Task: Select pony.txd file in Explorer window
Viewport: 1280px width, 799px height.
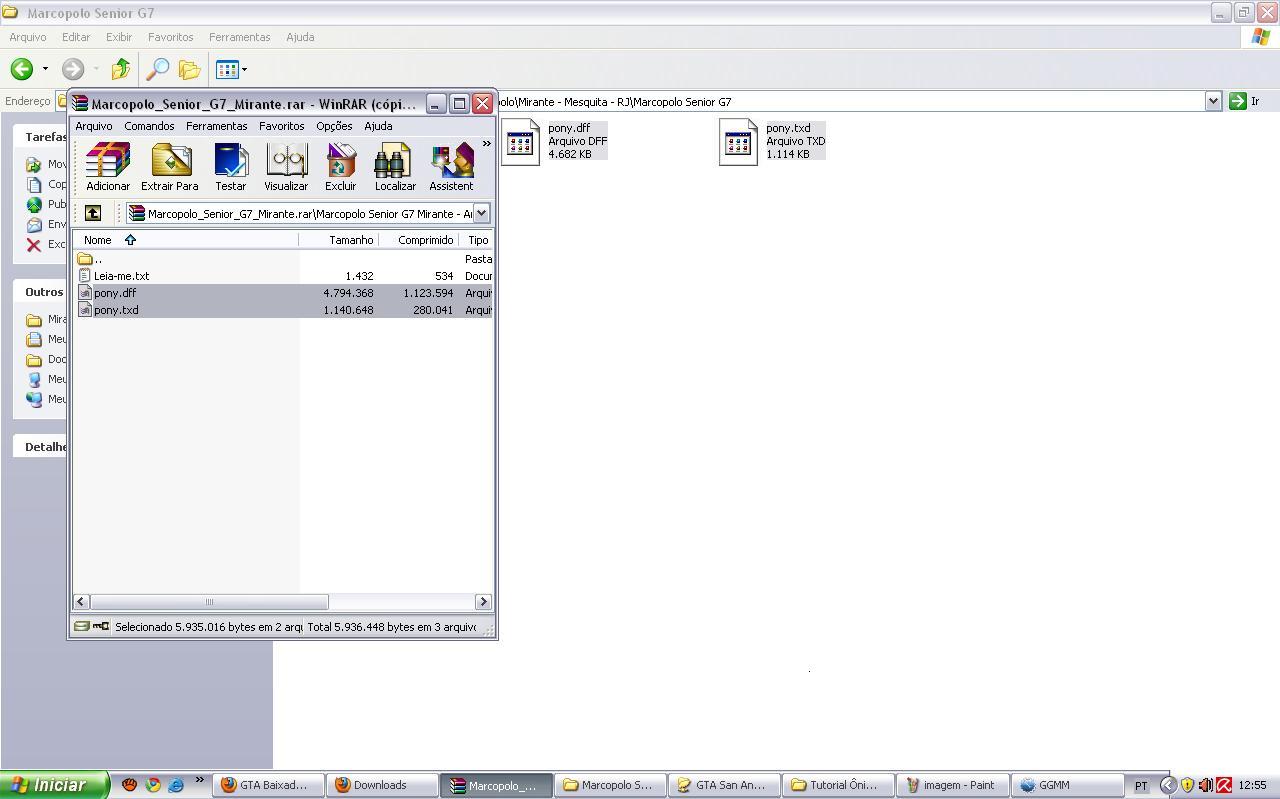Action: [x=773, y=141]
